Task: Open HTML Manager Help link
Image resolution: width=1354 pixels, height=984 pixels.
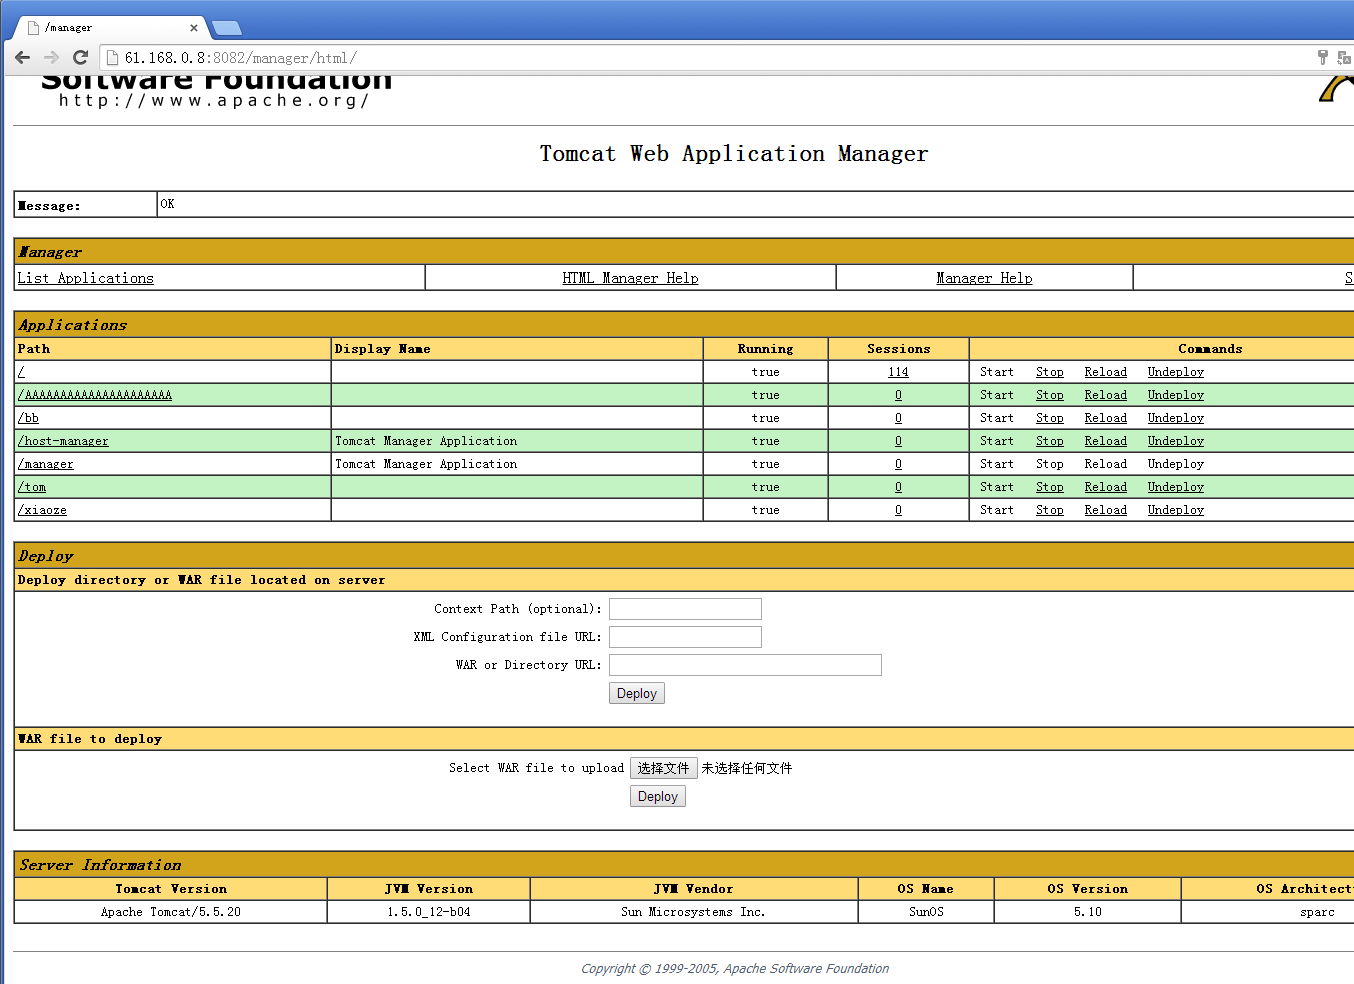Action: point(630,278)
